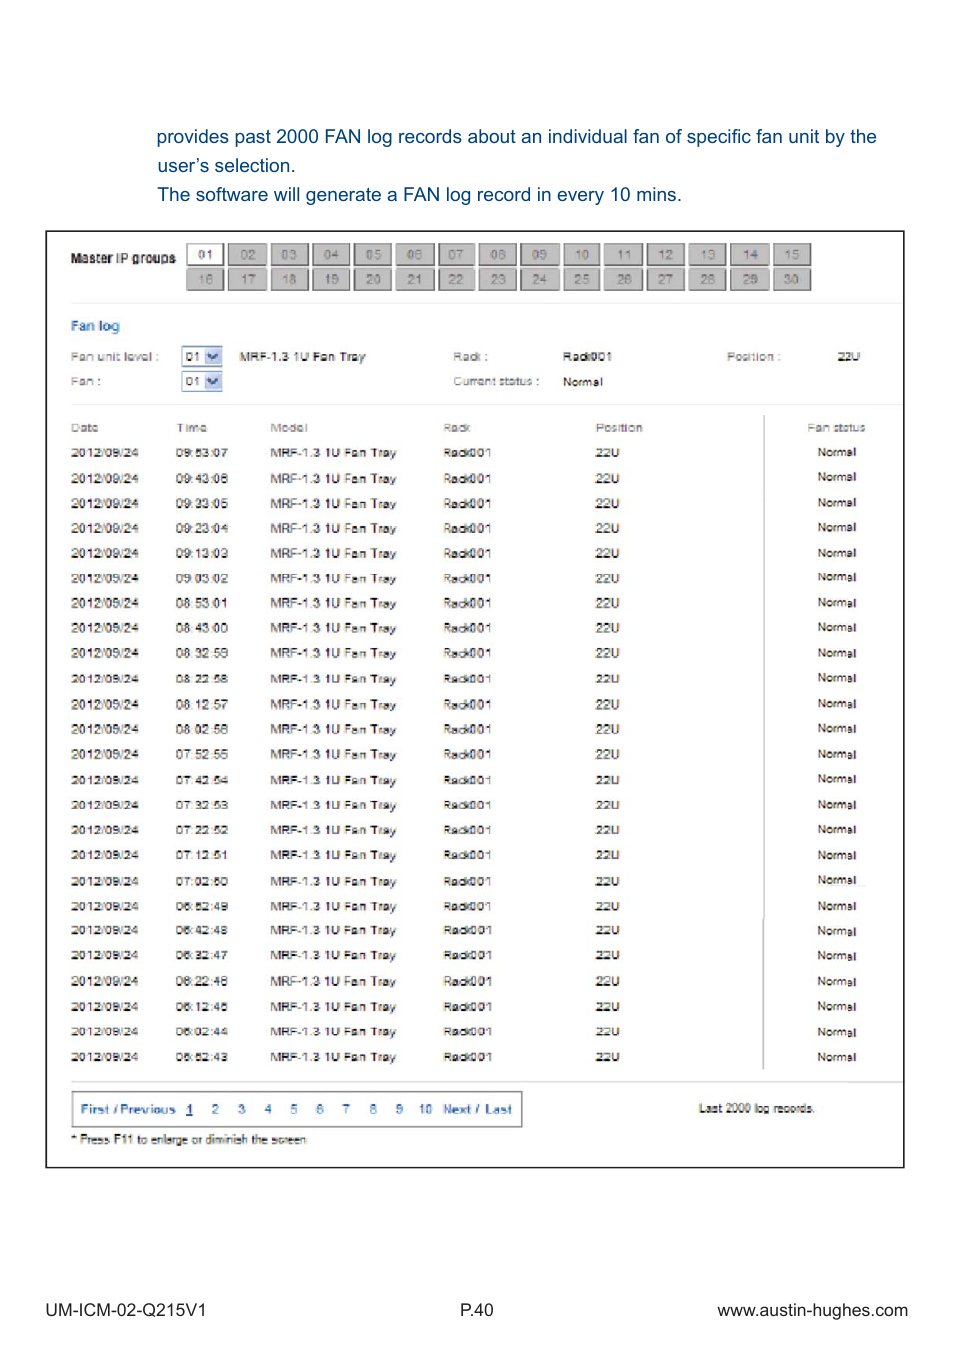
Task: Open log page 9
Action: (399, 1109)
